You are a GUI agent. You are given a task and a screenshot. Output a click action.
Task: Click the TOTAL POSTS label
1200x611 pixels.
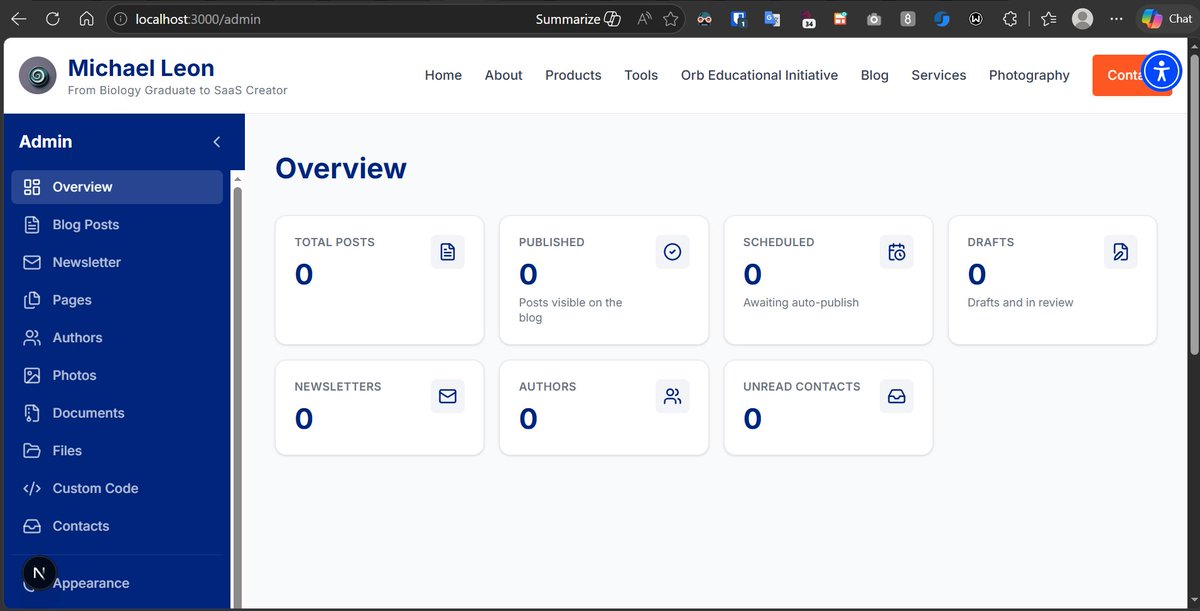tap(334, 242)
